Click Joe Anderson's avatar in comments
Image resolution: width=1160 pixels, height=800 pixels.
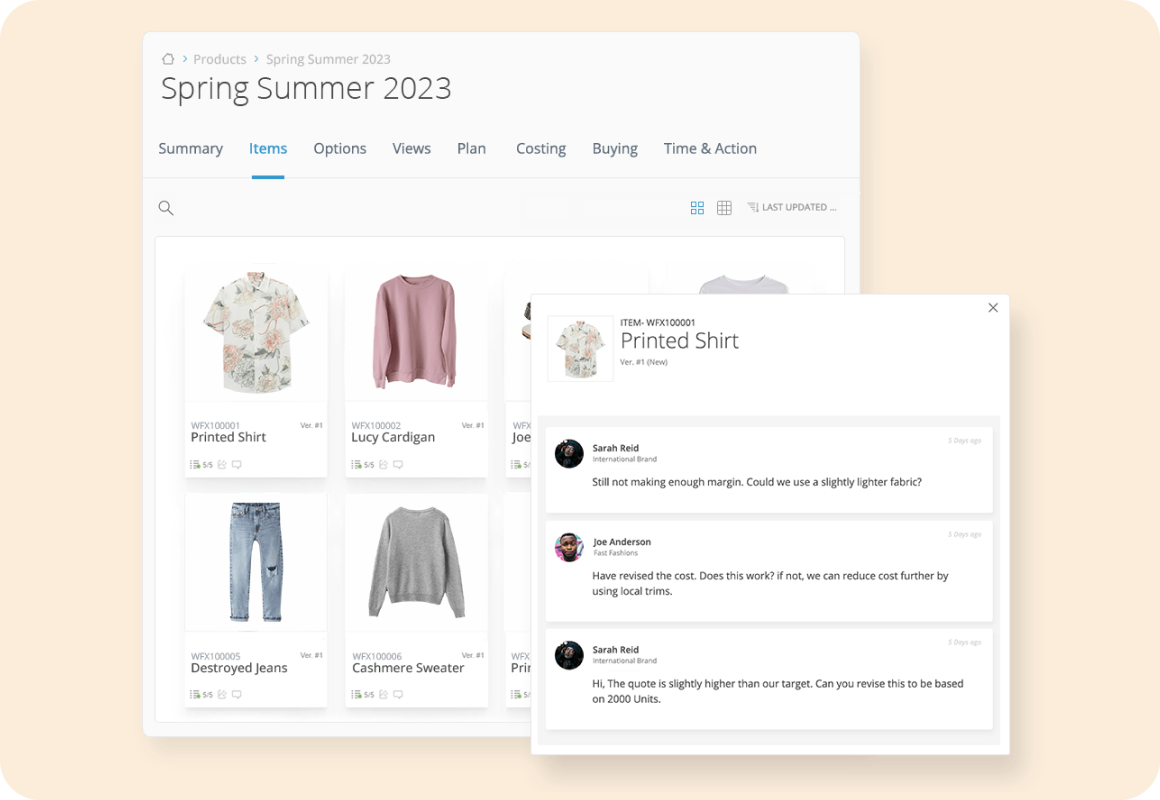(x=569, y=547)
